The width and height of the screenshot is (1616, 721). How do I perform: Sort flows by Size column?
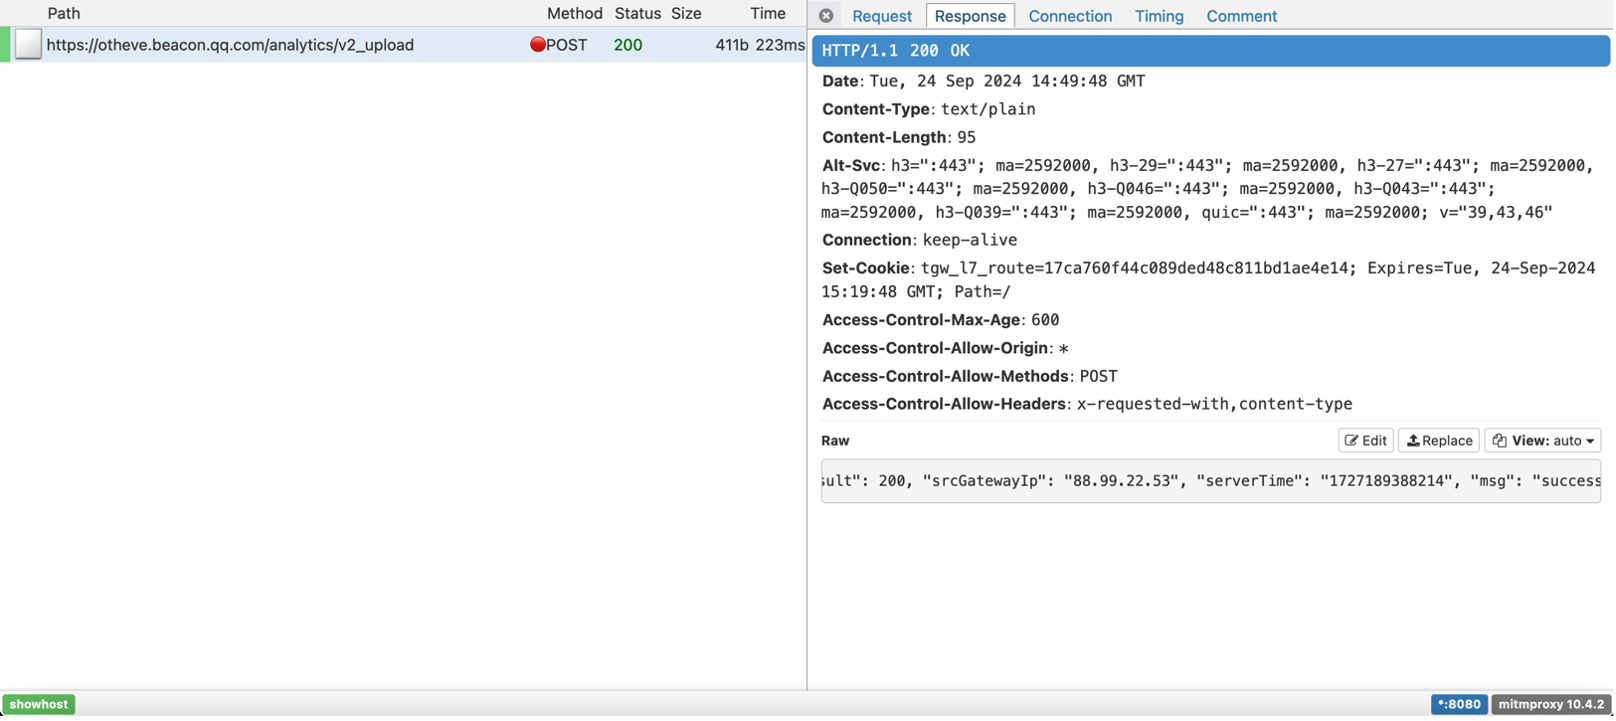686,13
